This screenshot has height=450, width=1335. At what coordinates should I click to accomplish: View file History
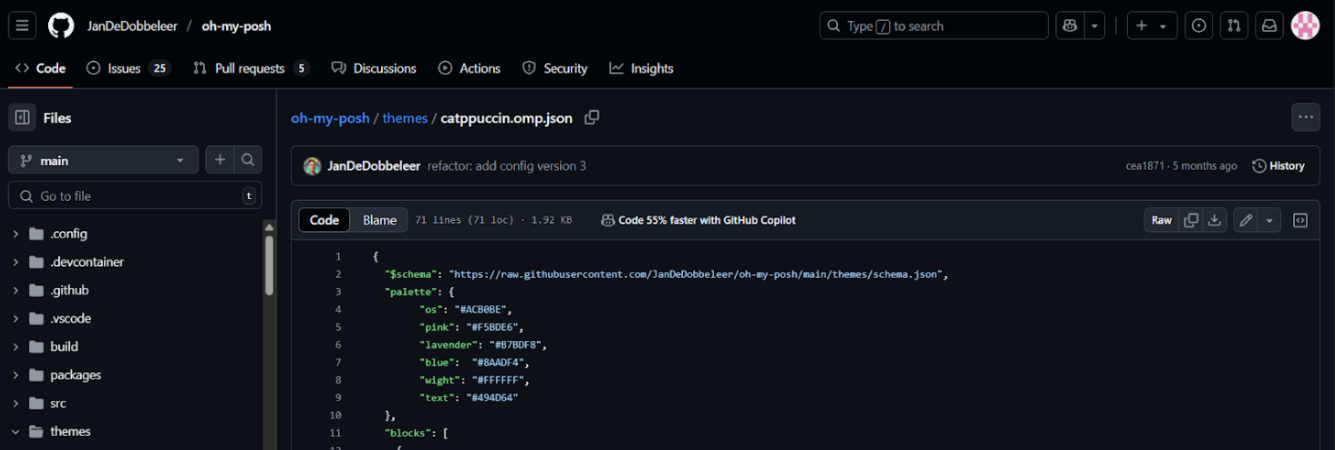[1278, 166]
